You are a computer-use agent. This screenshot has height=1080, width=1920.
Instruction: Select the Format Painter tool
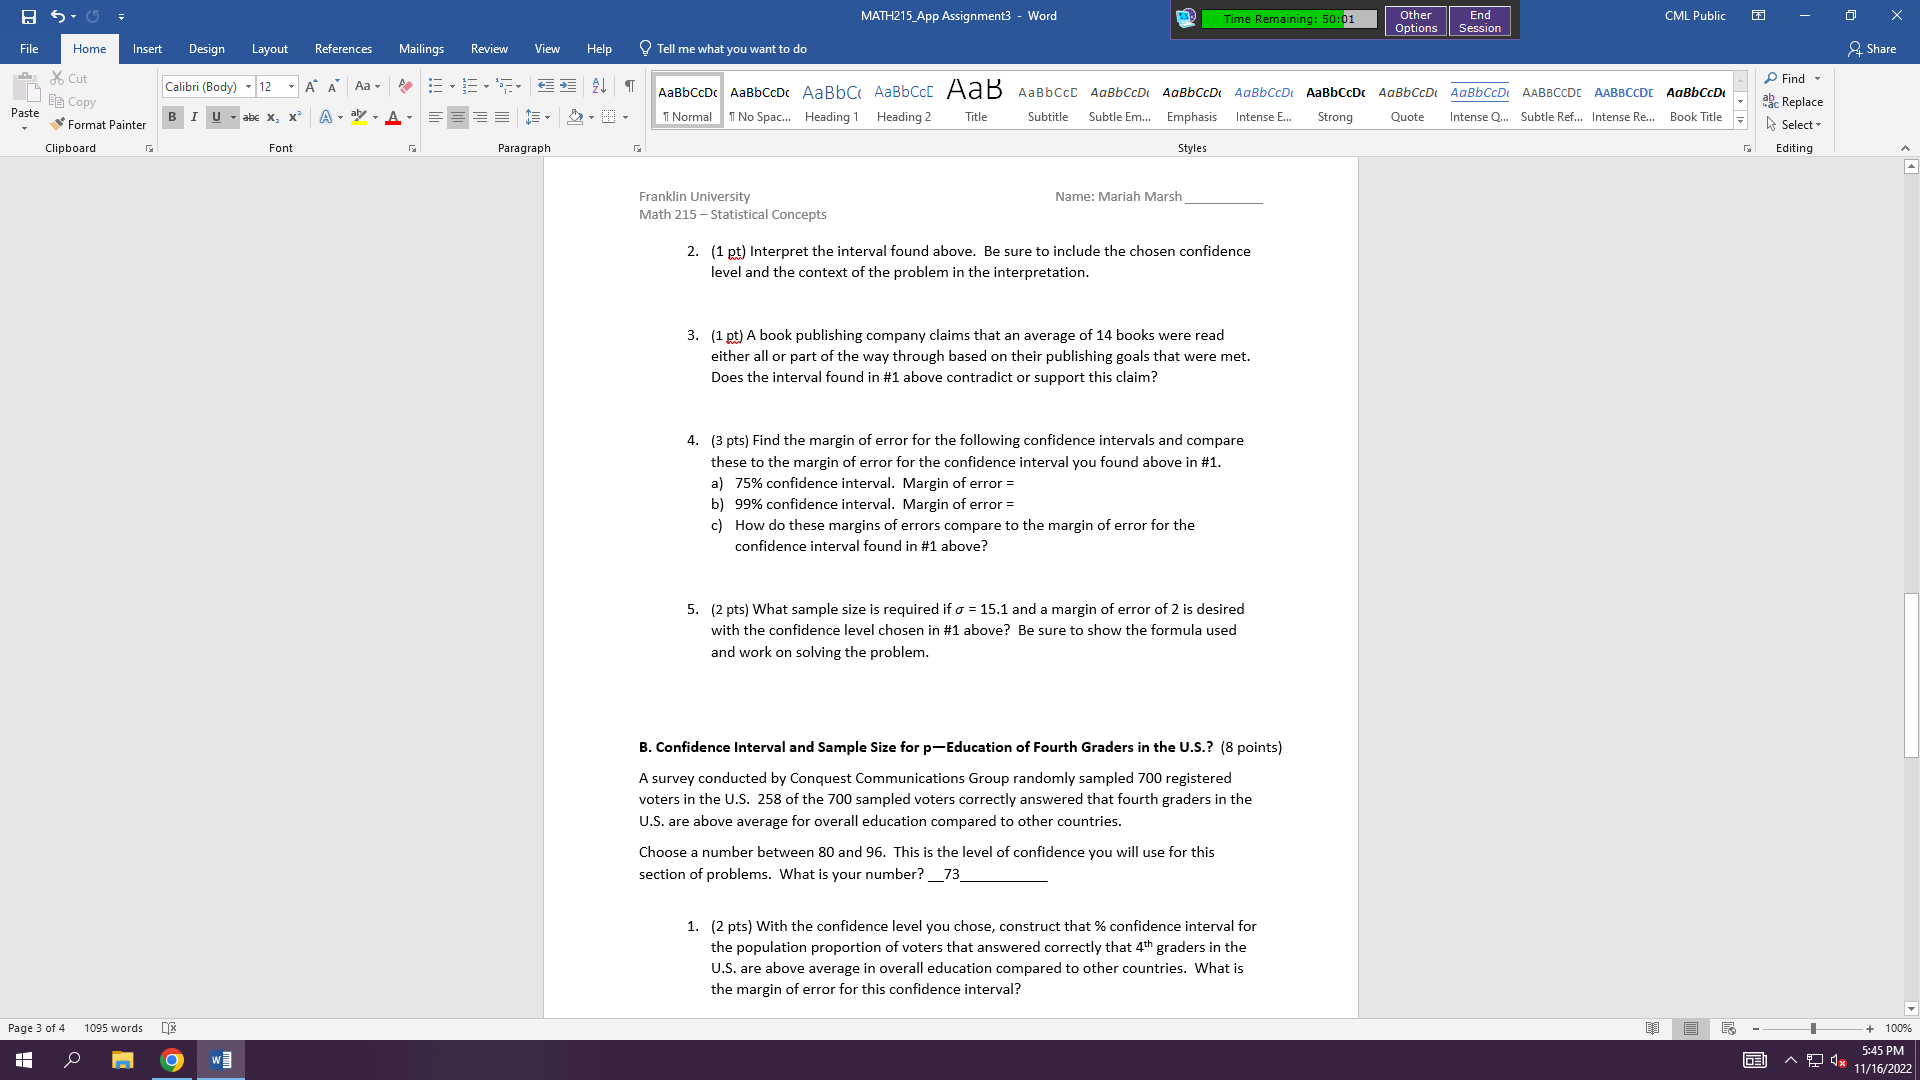[x=98, y=124]
